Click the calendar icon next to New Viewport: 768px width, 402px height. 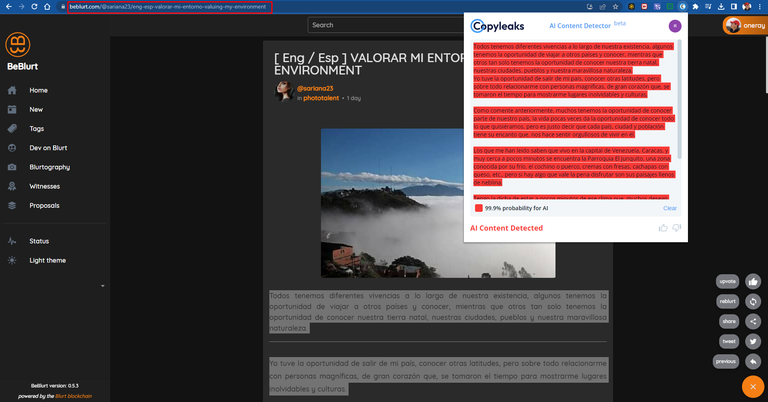coord(12,109)
